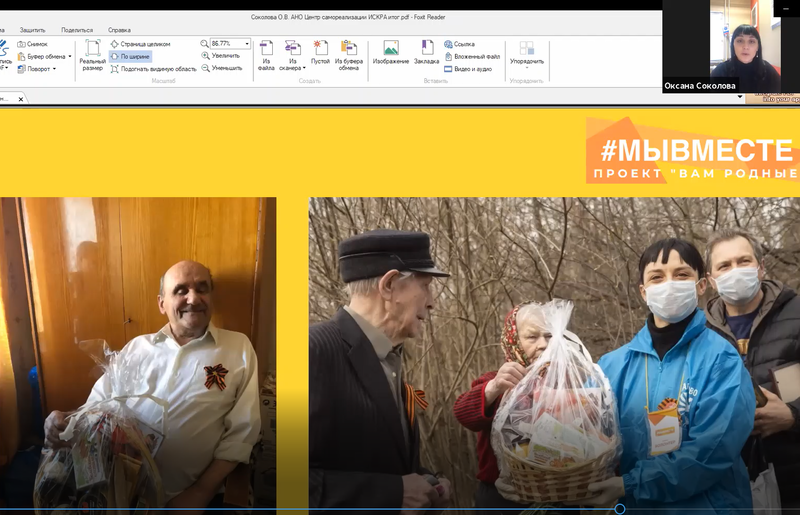The height and width of the screenshot is (515, 800).
Task: Create PDF Из сканера from scanner
Action: 292,56
